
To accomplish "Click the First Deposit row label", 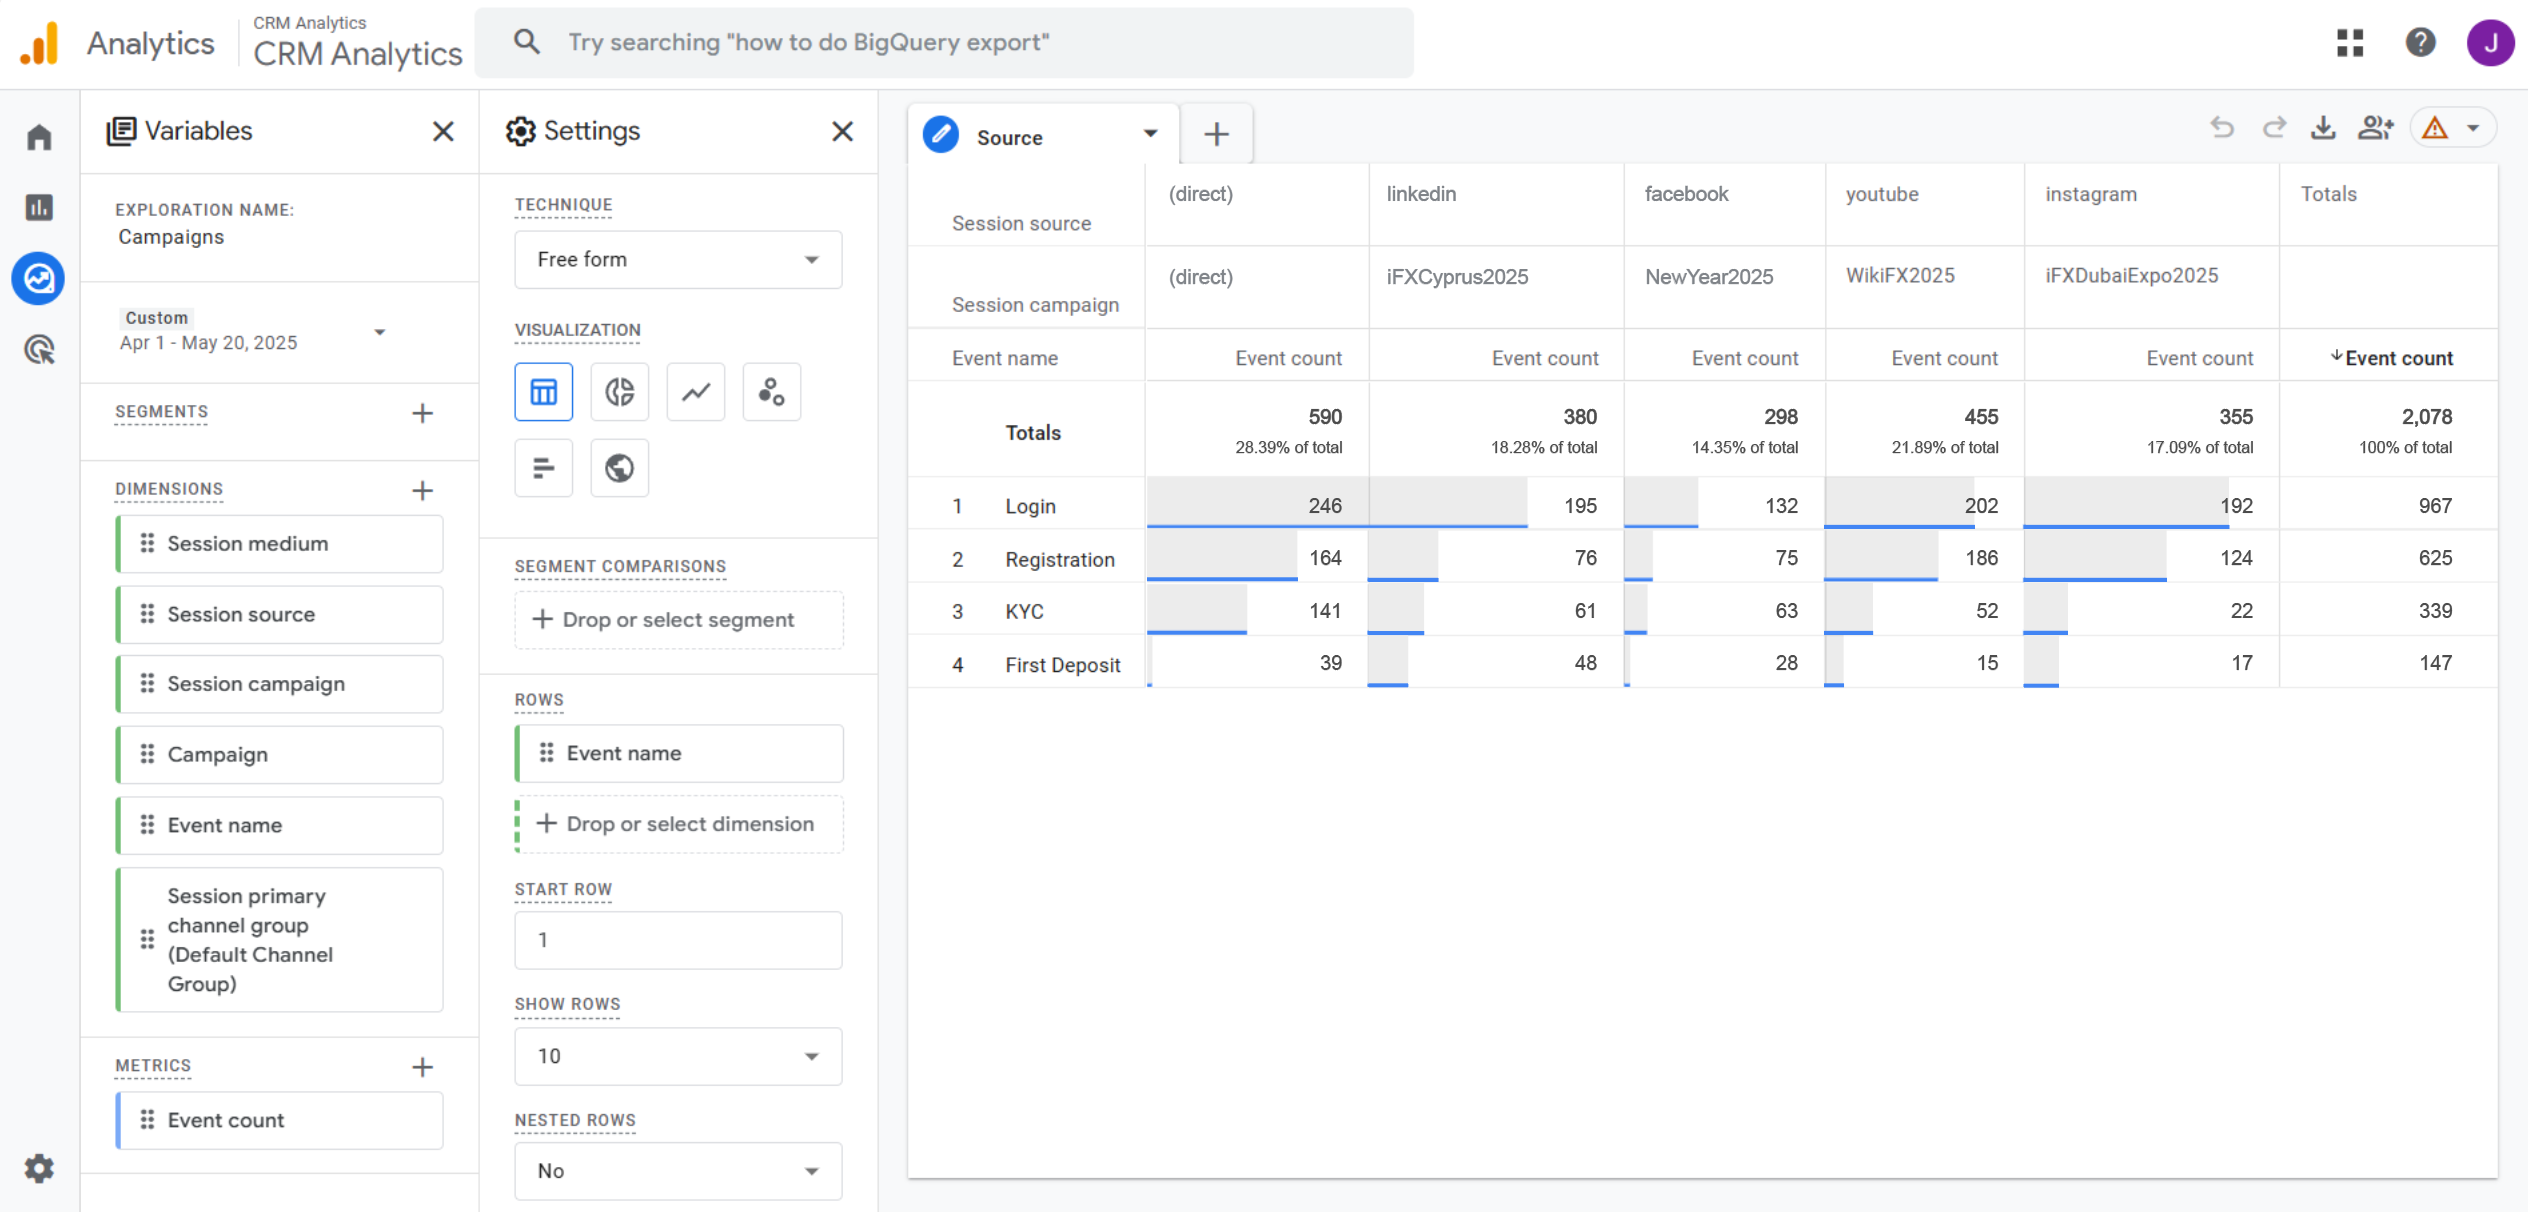I will [x=1063, y=665].
